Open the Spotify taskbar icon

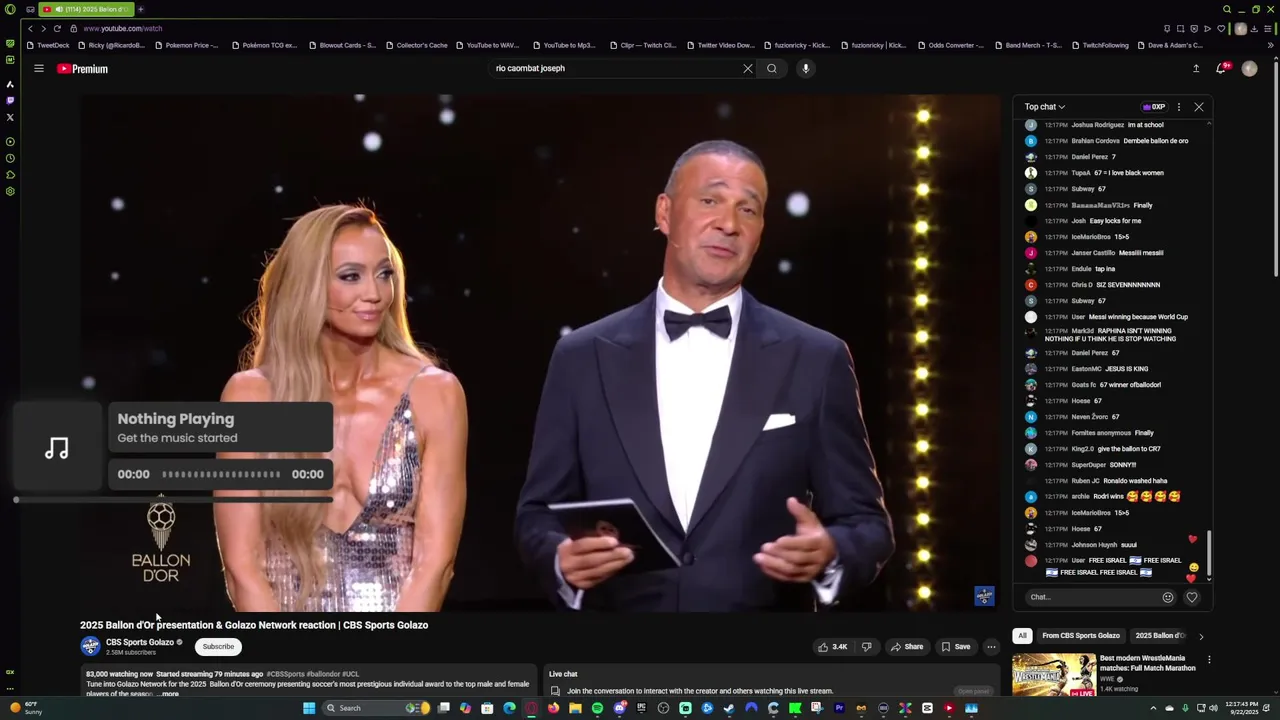tap(597, 708)
